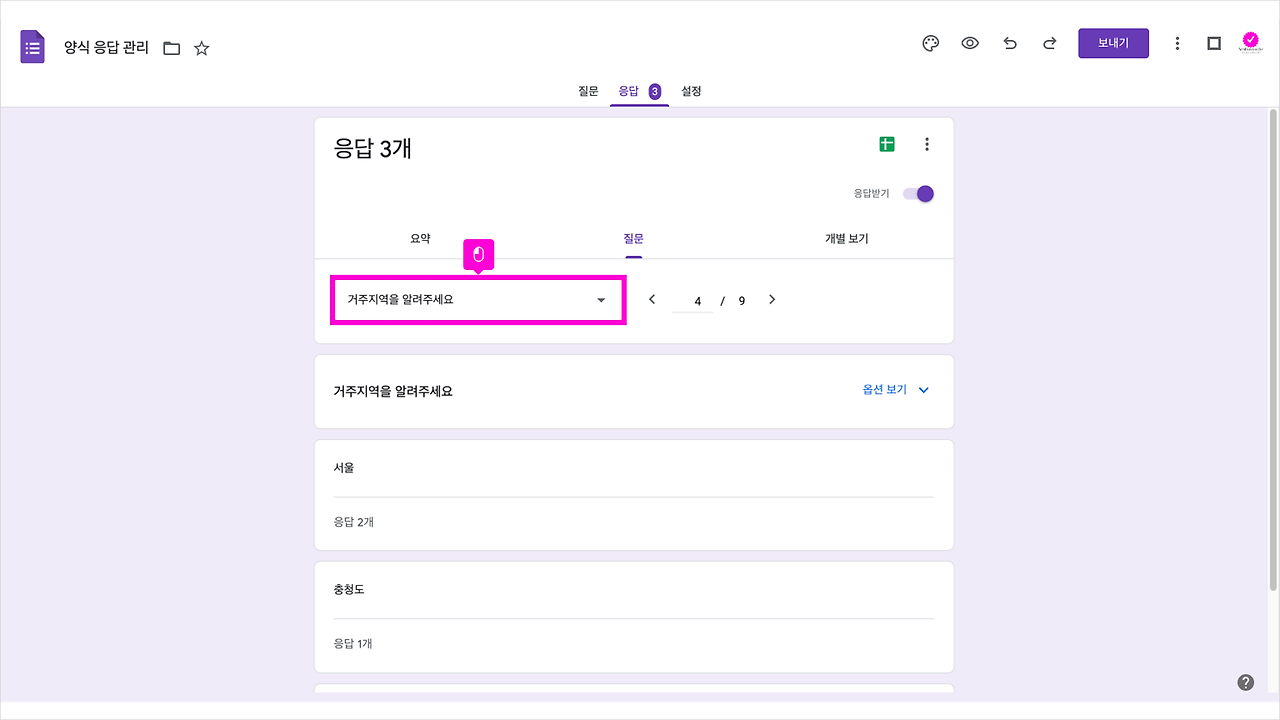Screen dimensions: 1280x720
Task: Switch to the 요약 responses view
Action: point(421,239)
